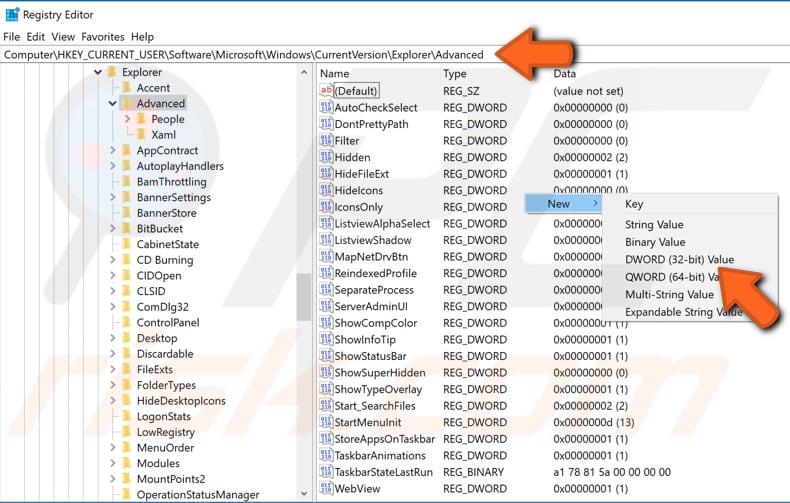The width and height of the screenshot is (790, 503).
Task: Click the Name column header
Action: pyautogui.click(x=335, y=74)
